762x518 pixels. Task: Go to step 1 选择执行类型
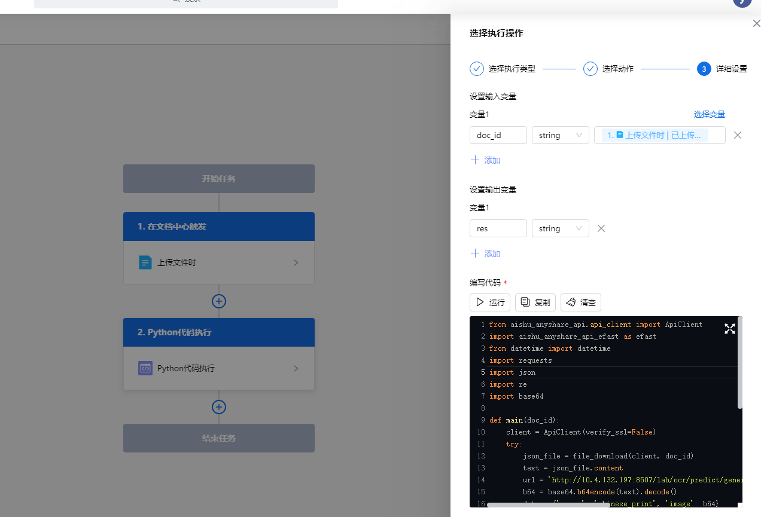[x=503, y=69]
